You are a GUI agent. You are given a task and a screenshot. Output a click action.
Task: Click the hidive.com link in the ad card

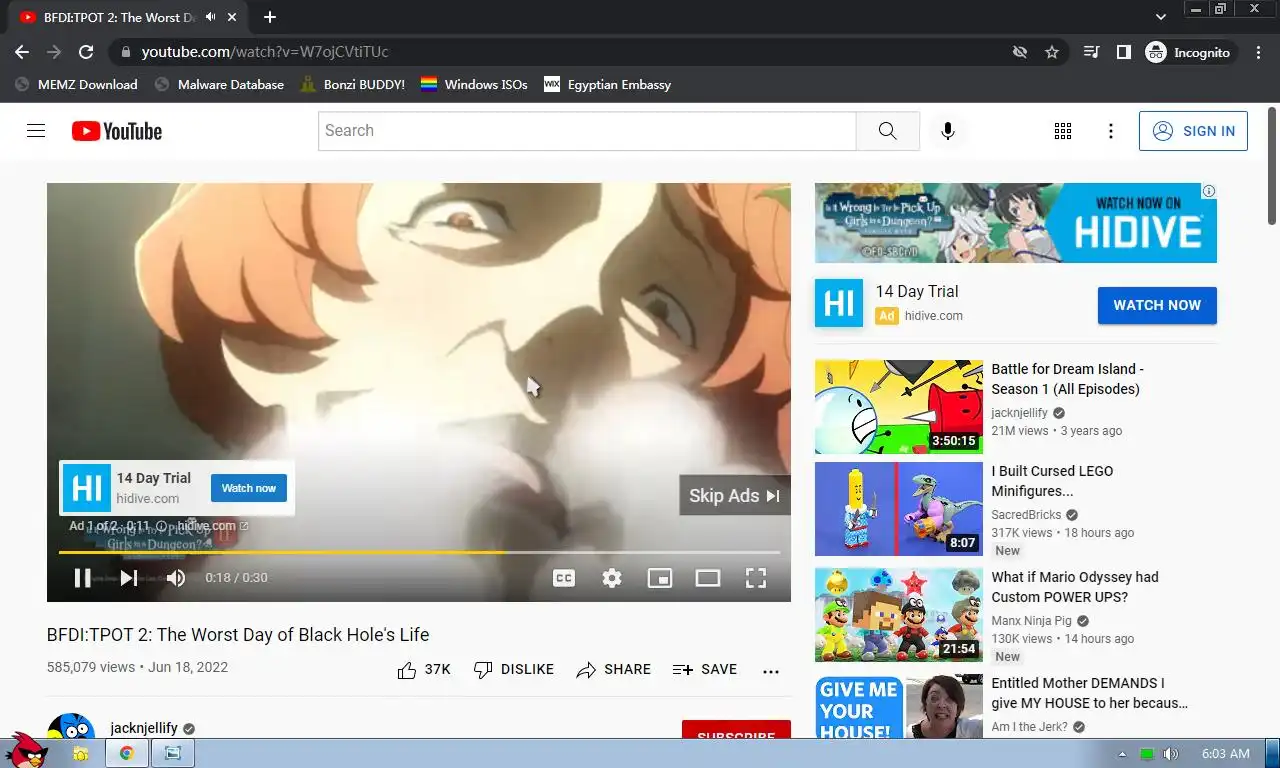[x=934, y=316]
